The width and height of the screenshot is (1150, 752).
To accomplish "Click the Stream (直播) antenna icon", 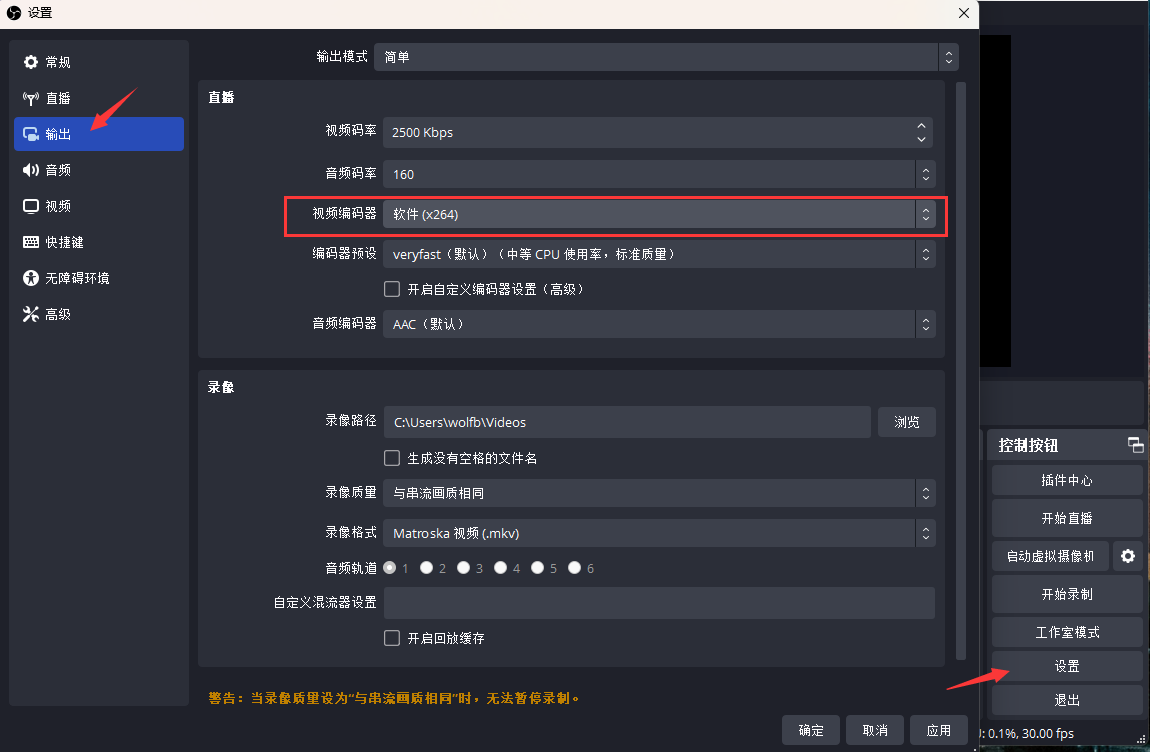I will [31, 98].
